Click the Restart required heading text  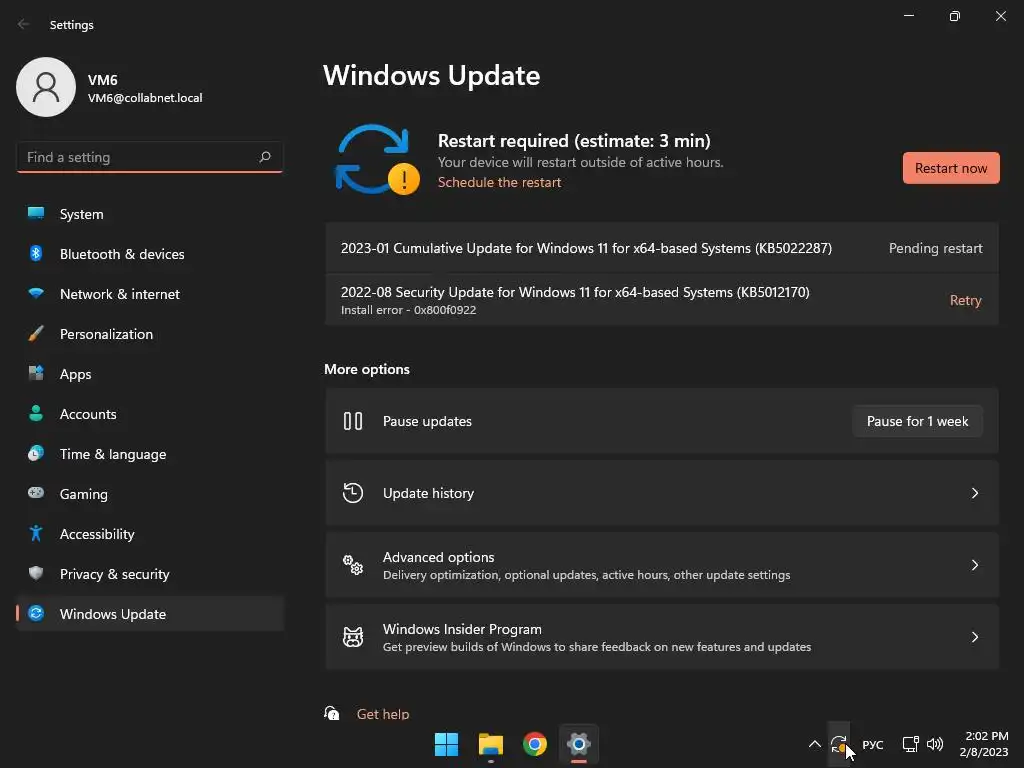(x=574, y=140)
